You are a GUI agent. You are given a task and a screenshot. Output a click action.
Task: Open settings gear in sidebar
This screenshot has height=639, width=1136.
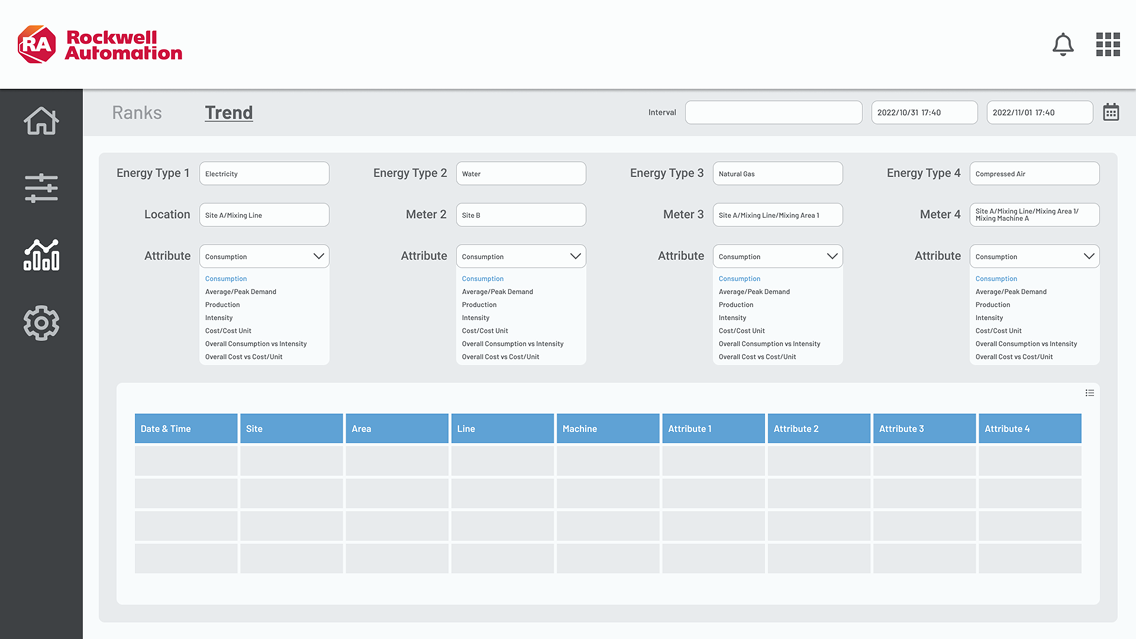[41, 322]
